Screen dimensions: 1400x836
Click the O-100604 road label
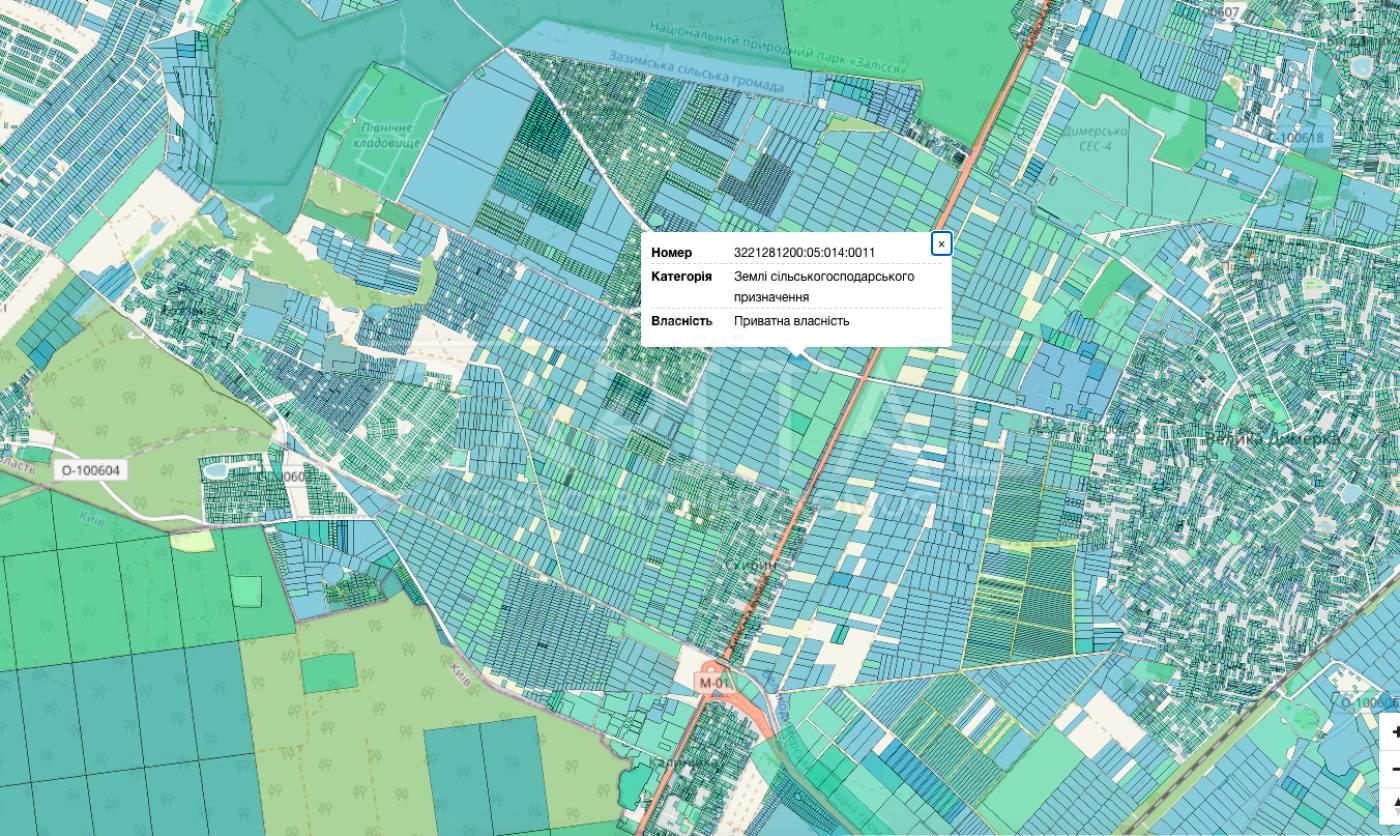click(90, 470)
